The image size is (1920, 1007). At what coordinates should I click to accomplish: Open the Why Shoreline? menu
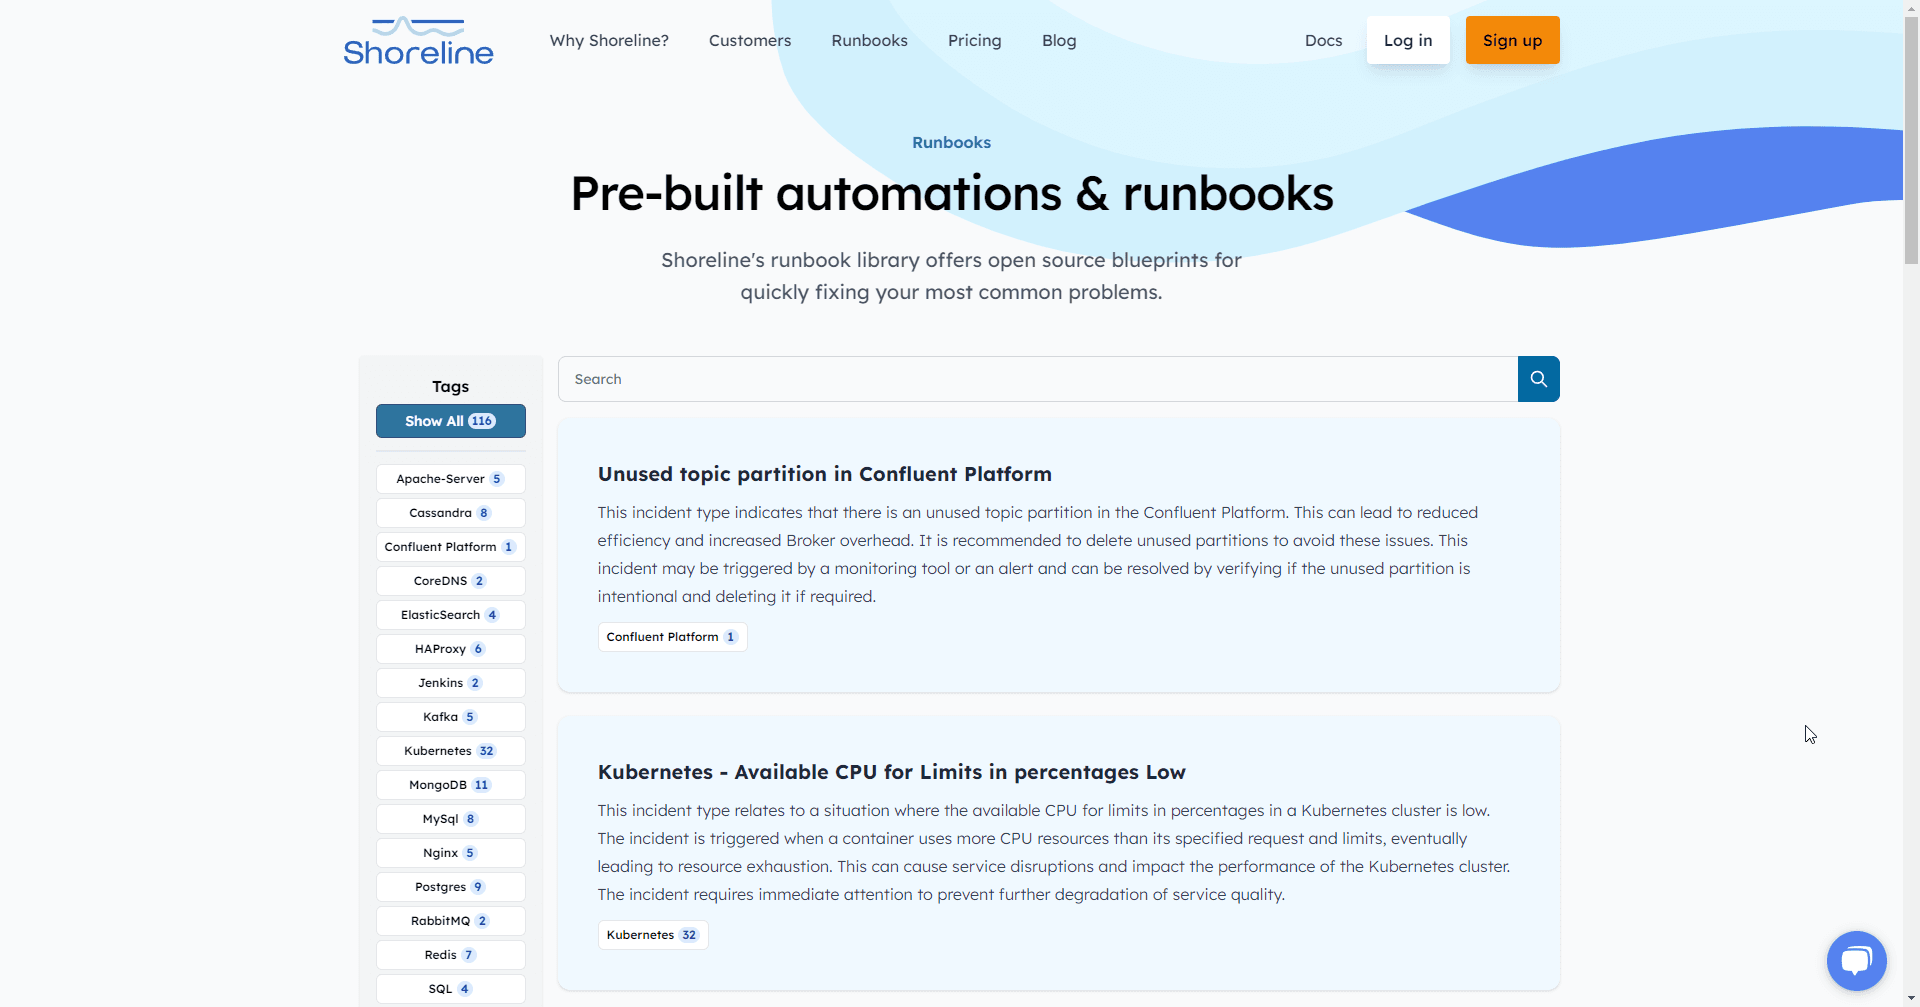609,41
